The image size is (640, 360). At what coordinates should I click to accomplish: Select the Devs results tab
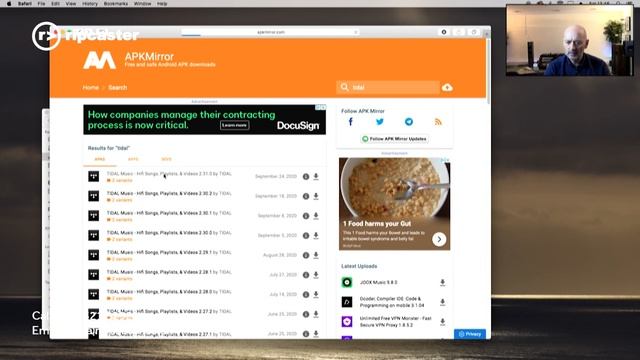click(166, 159)
